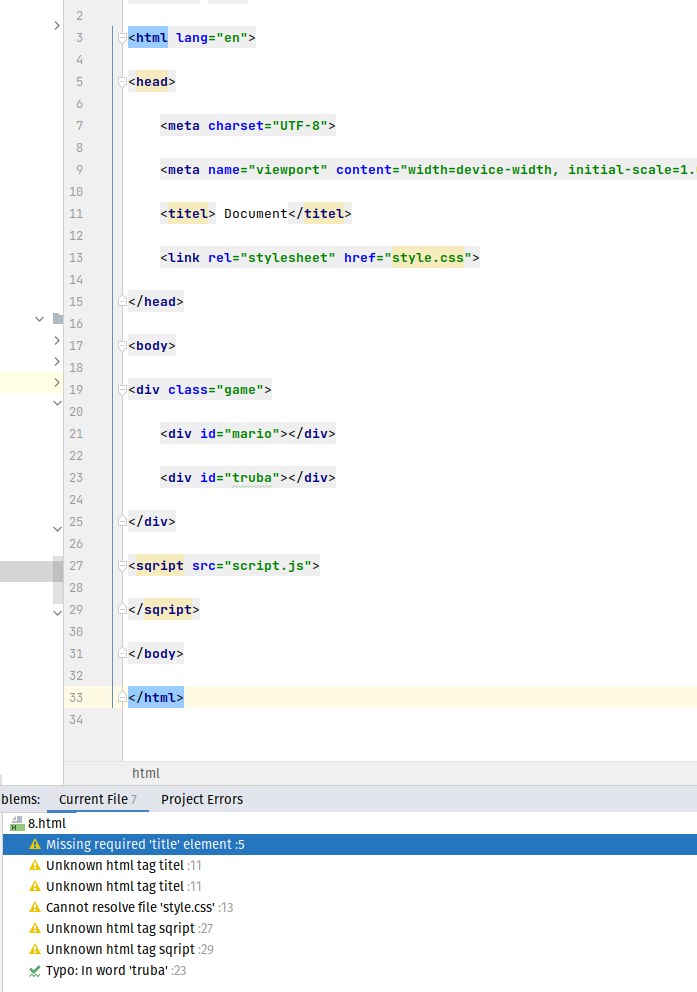Viewport: 697px width, 992px height.
Task: Expand the chevron in the yellow highlighted project tree row
Action: click(x=57, y=382)
